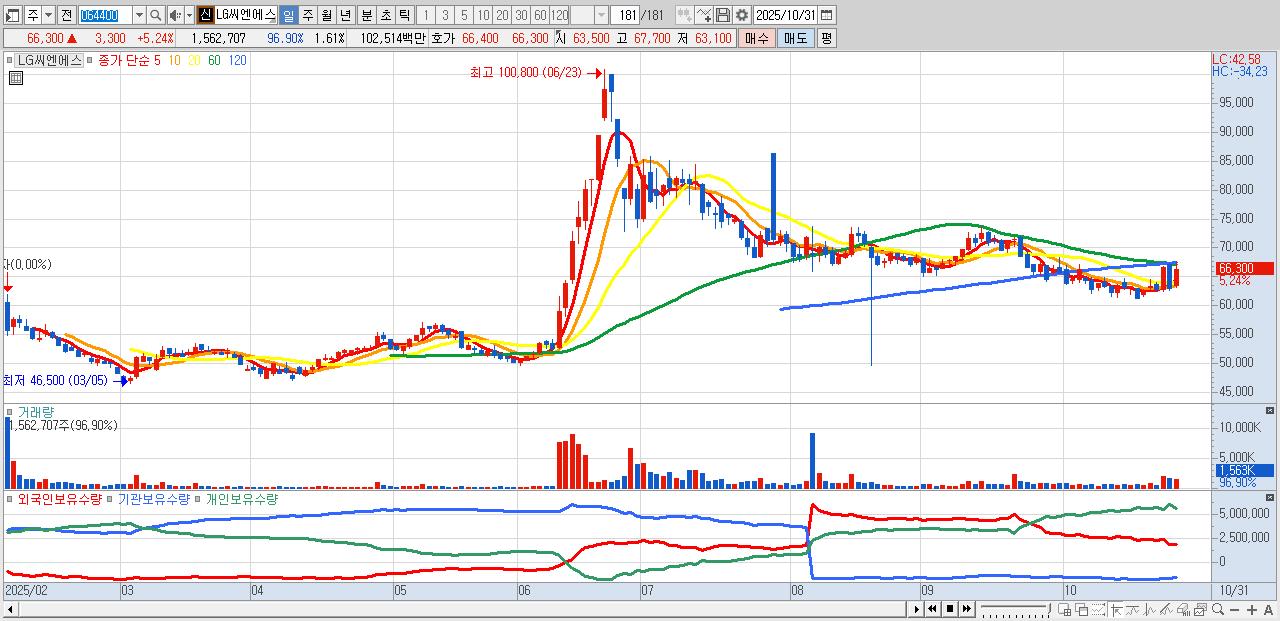Click the plus zoom-in icon

(1252, 609)
